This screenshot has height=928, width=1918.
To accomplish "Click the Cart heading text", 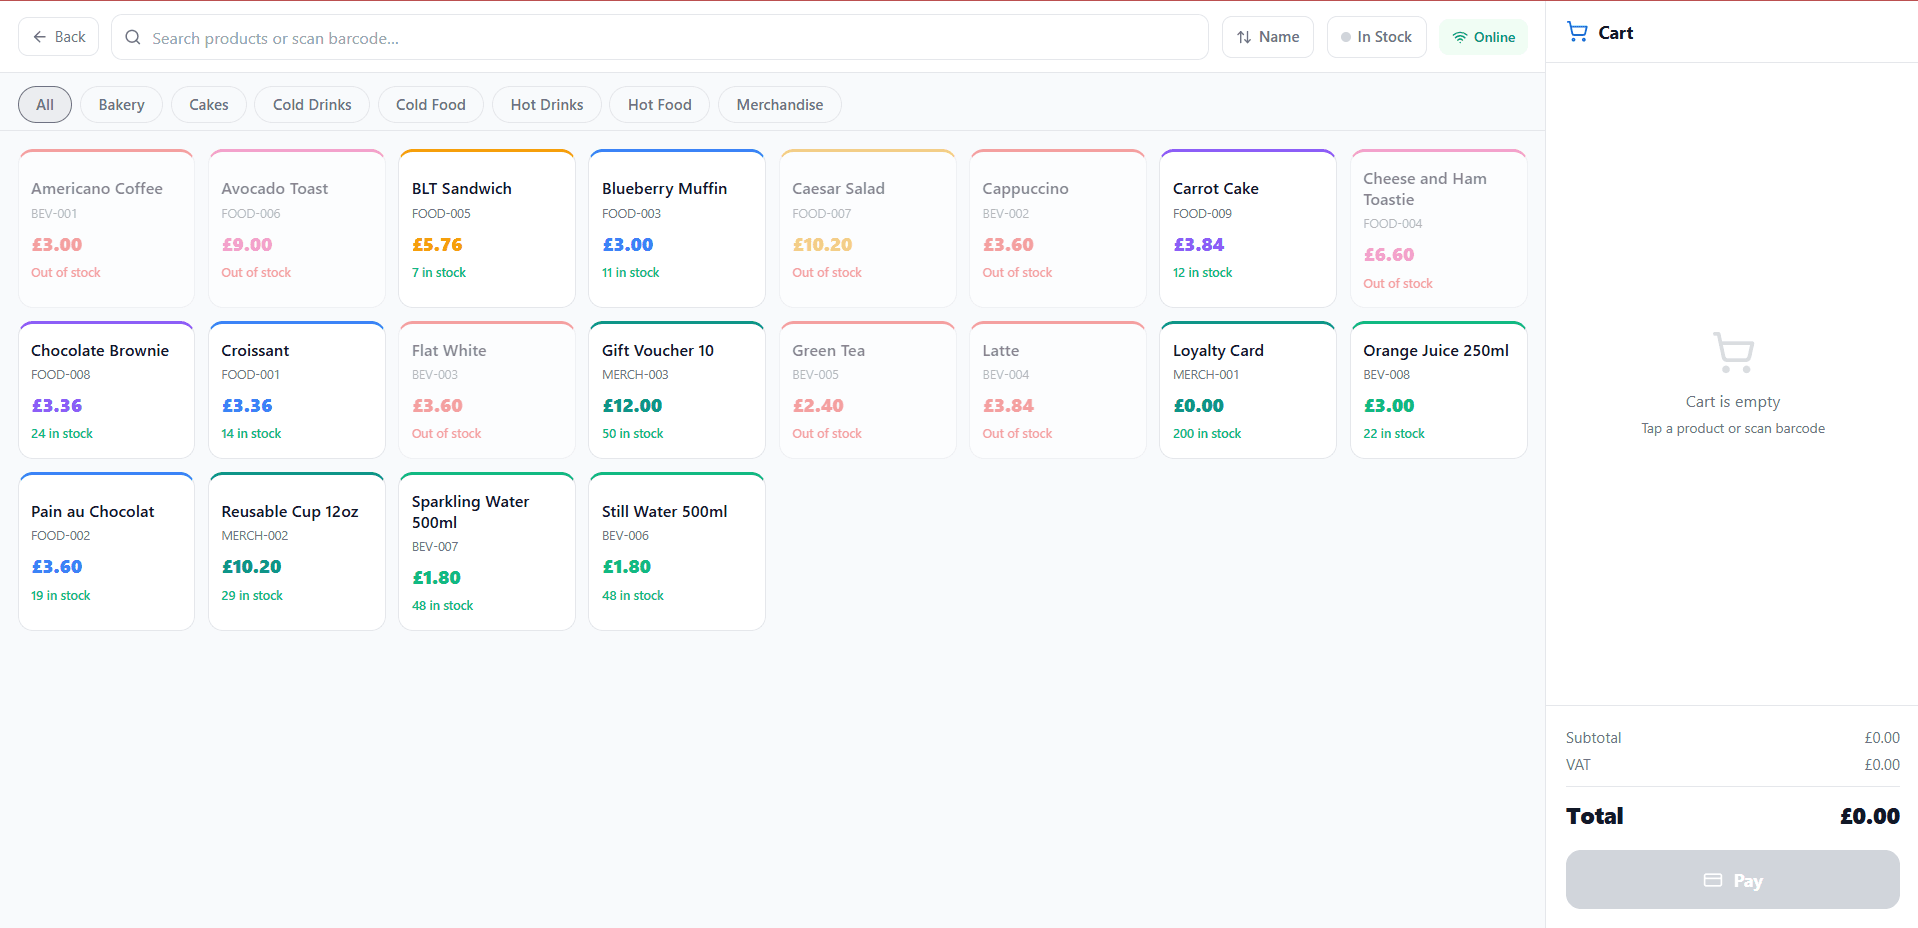I will point(1615,33).
